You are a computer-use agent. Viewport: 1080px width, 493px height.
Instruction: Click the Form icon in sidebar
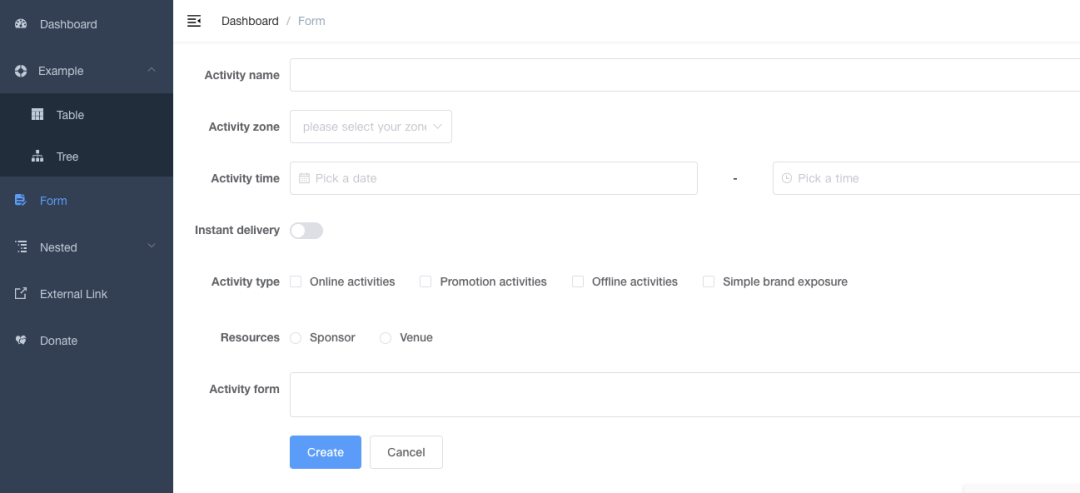(21, 201)
